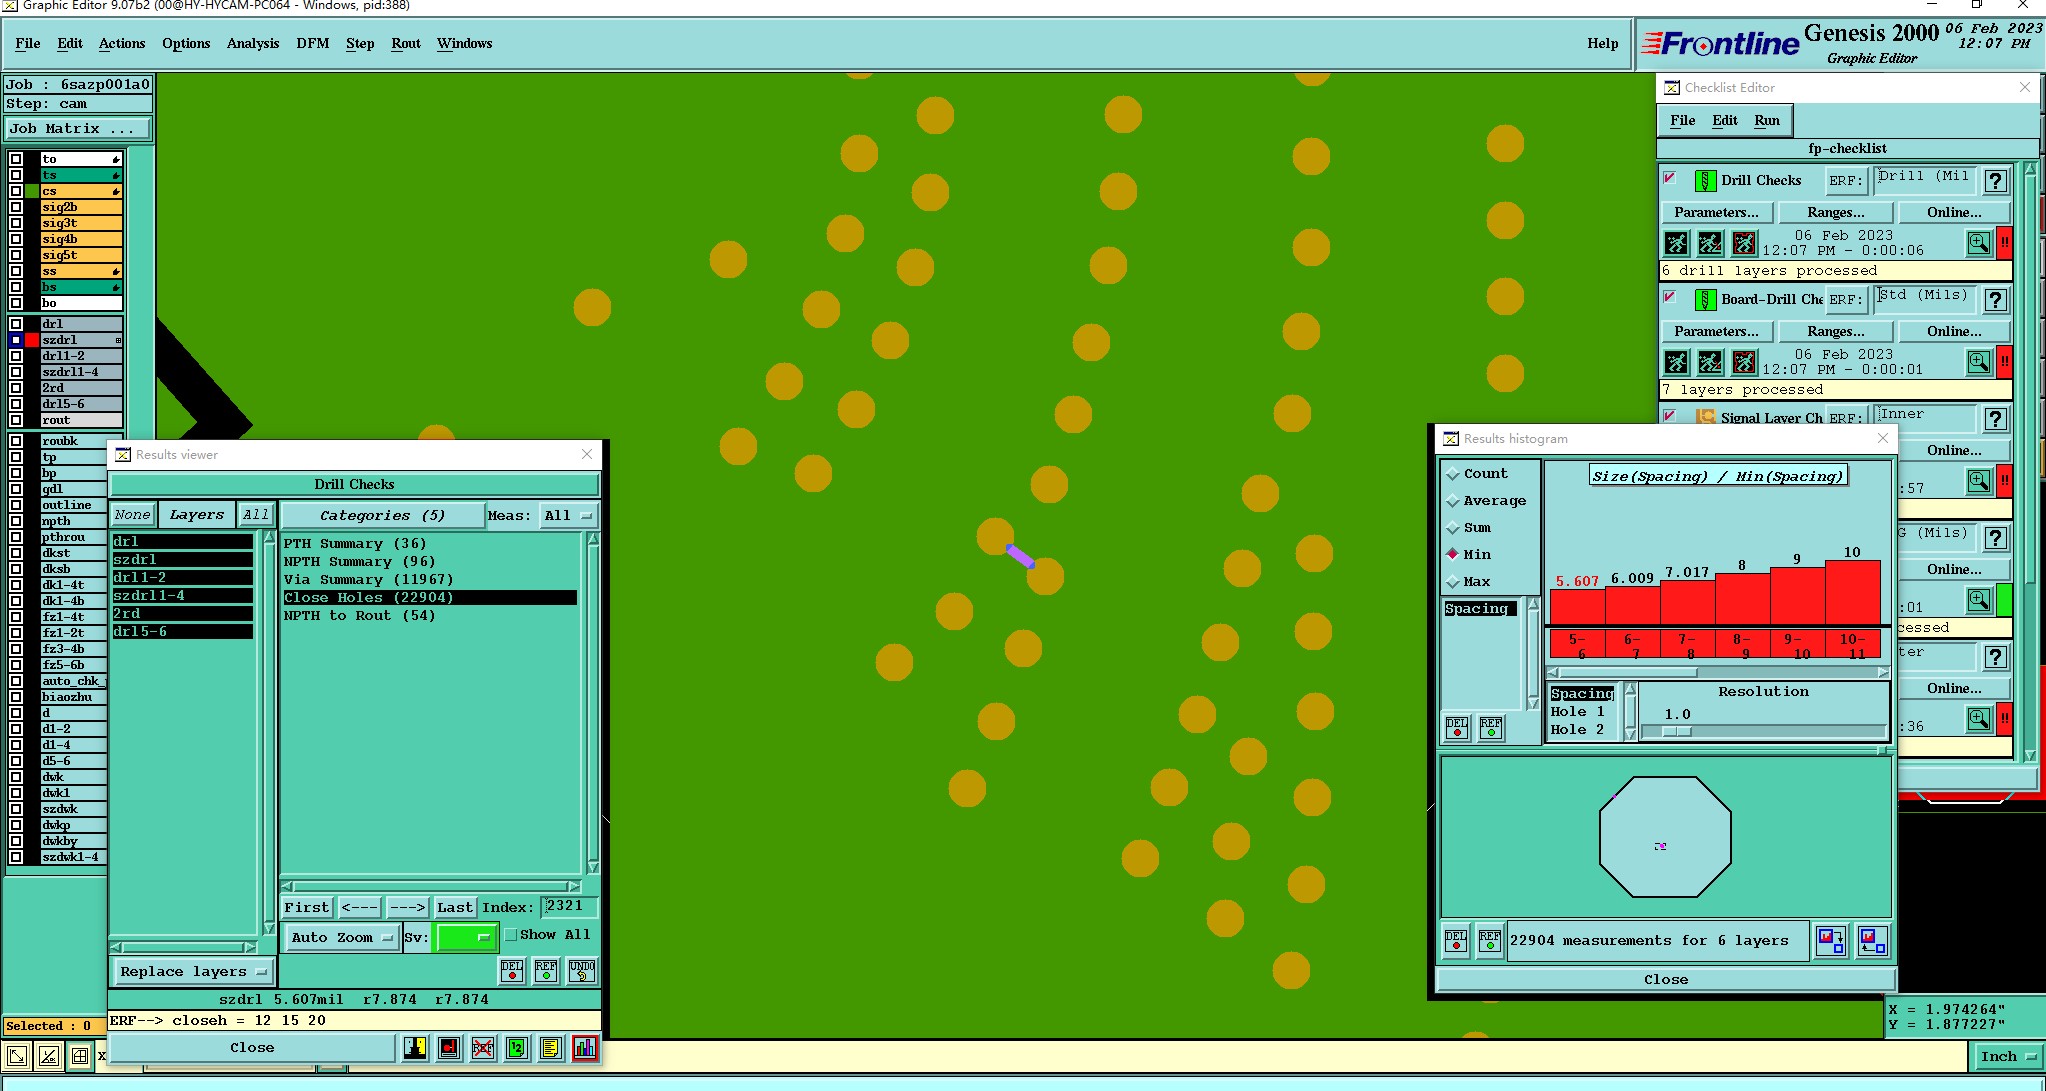Click the histogram icon in Results viewer
Image resolution: width=2046 pixels, height=1091 pixels.
pos(584,1048)
